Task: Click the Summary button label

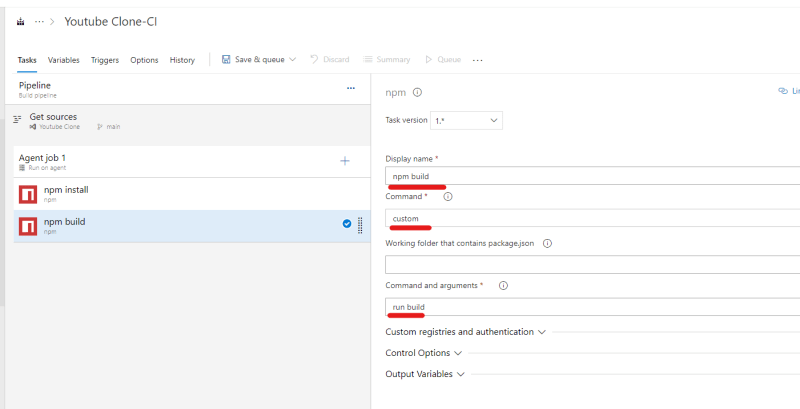Action: [x=393, y=60]
